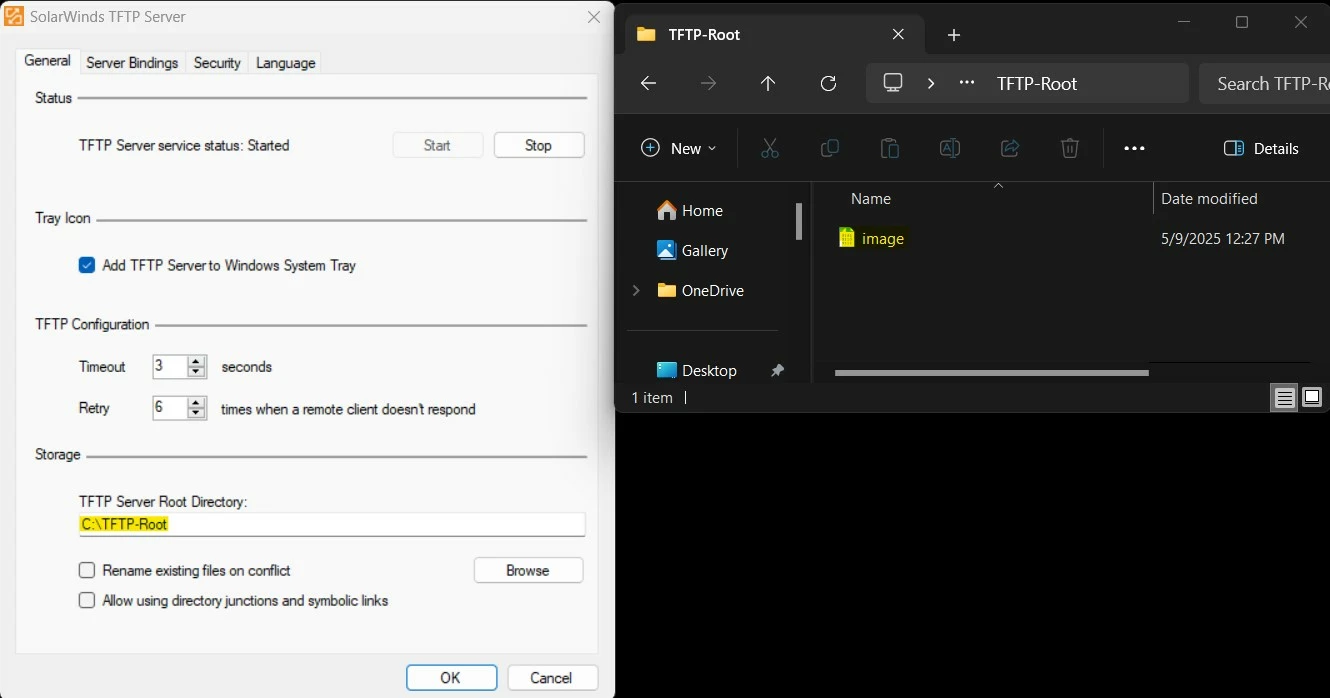Switch to large icons view in status bar
Image resolution: width=1330 pixels, height=698 pixels.
pyautogui.click(x=1312, y=398)
